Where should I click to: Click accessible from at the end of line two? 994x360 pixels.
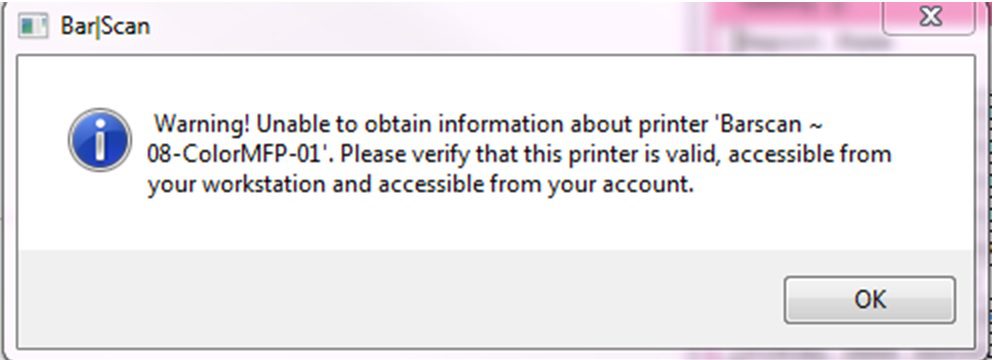[810, 155]
